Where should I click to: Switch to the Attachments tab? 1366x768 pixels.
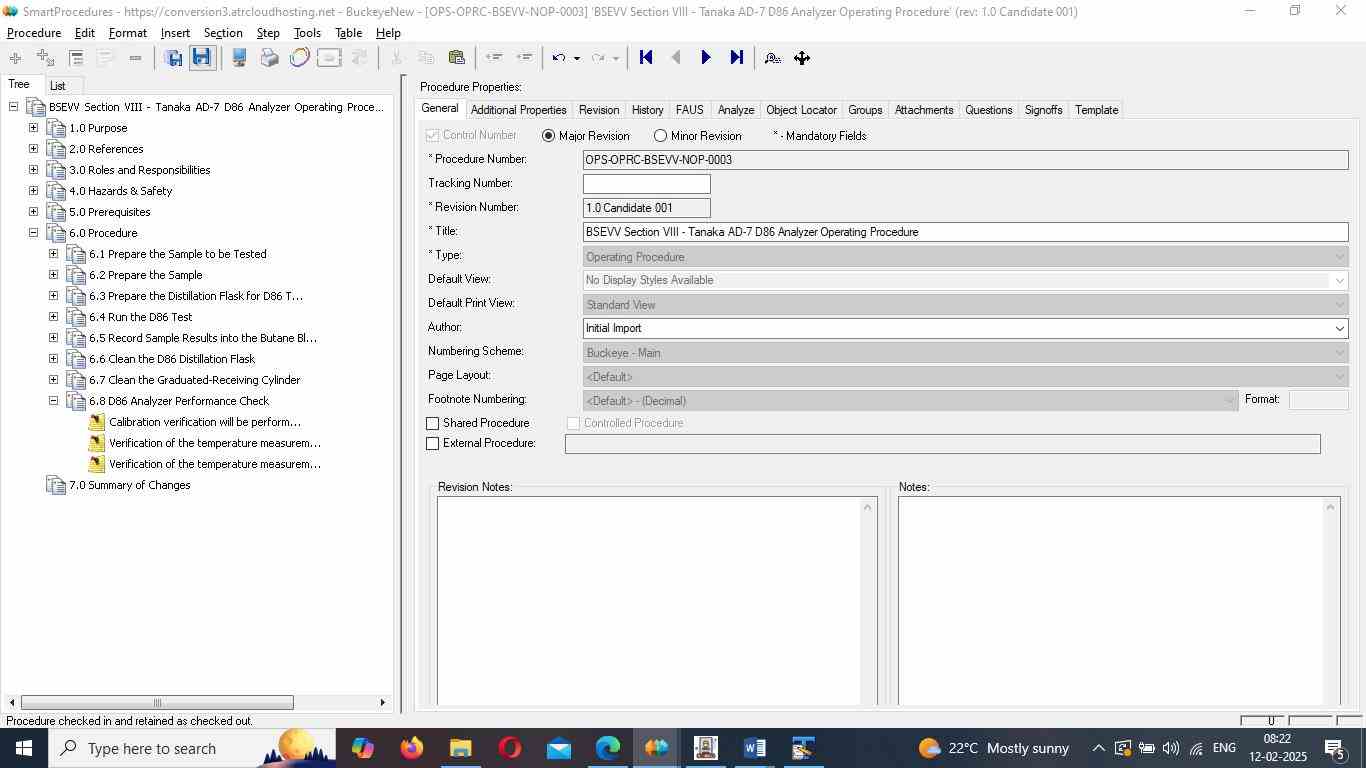click(x=924, y=110)
